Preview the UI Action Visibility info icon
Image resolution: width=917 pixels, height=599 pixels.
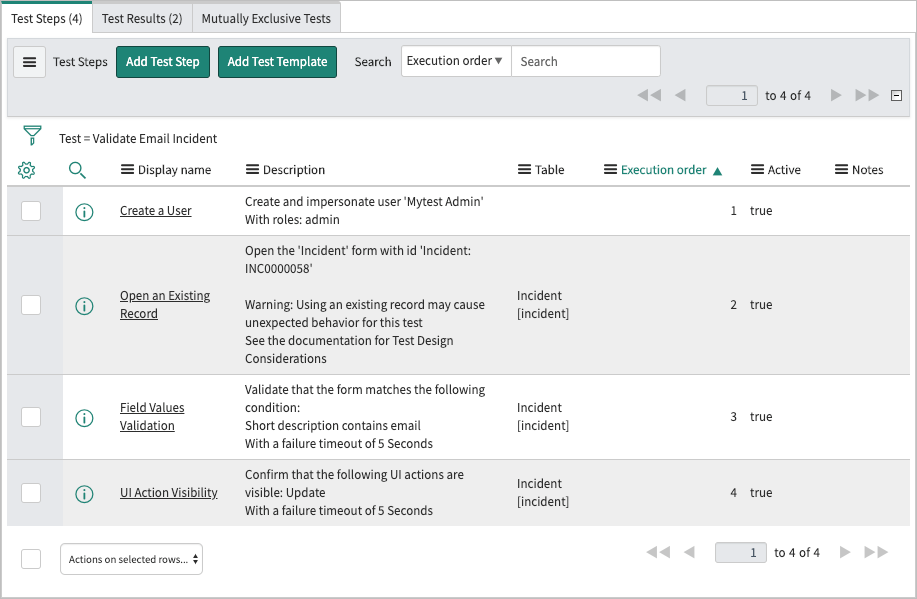(84, 494)
